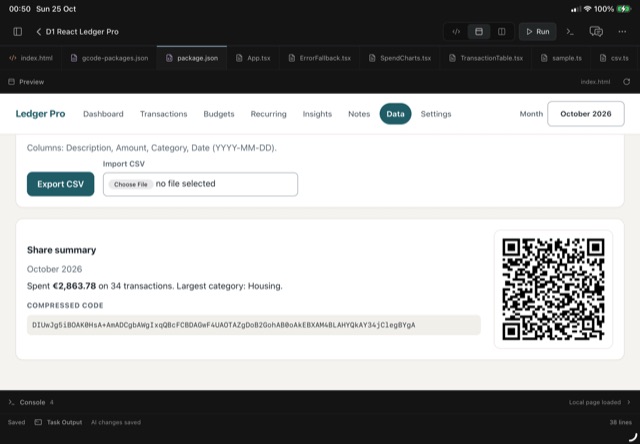Go to the Dashboard page

[103, 114]
